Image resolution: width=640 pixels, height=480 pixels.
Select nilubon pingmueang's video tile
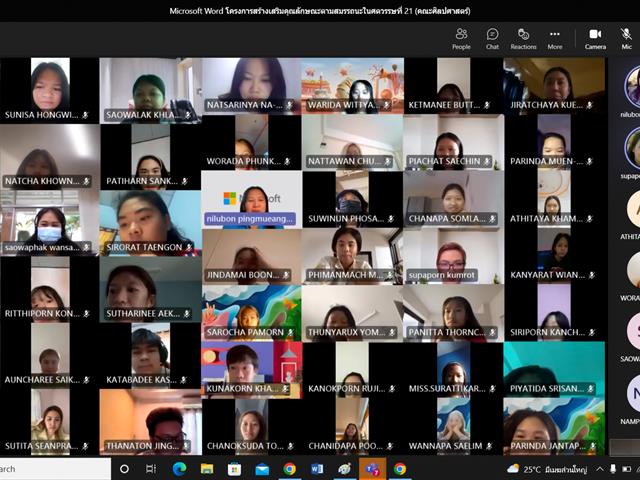coord(251,200)
